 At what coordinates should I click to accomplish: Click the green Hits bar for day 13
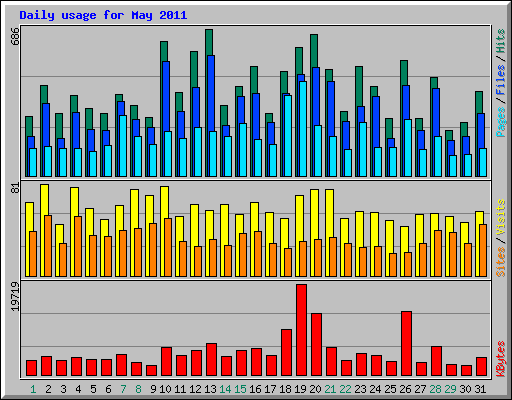209,42
